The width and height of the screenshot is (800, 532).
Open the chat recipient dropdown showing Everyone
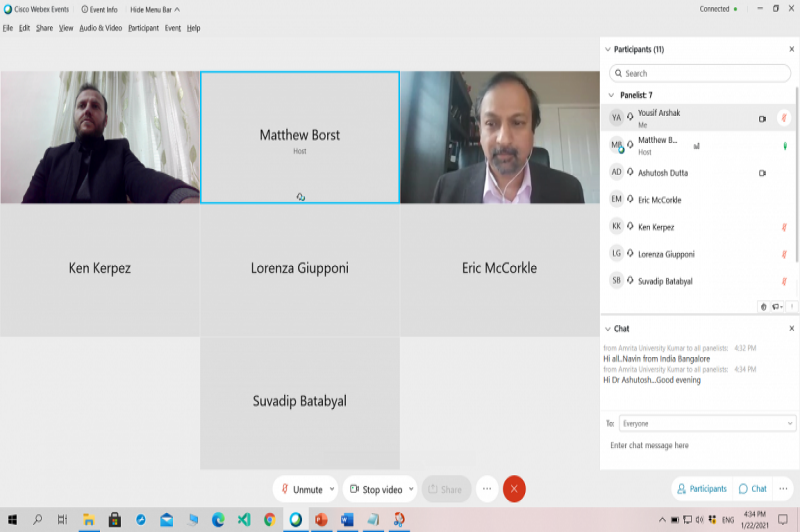click(x=707, y=423)
